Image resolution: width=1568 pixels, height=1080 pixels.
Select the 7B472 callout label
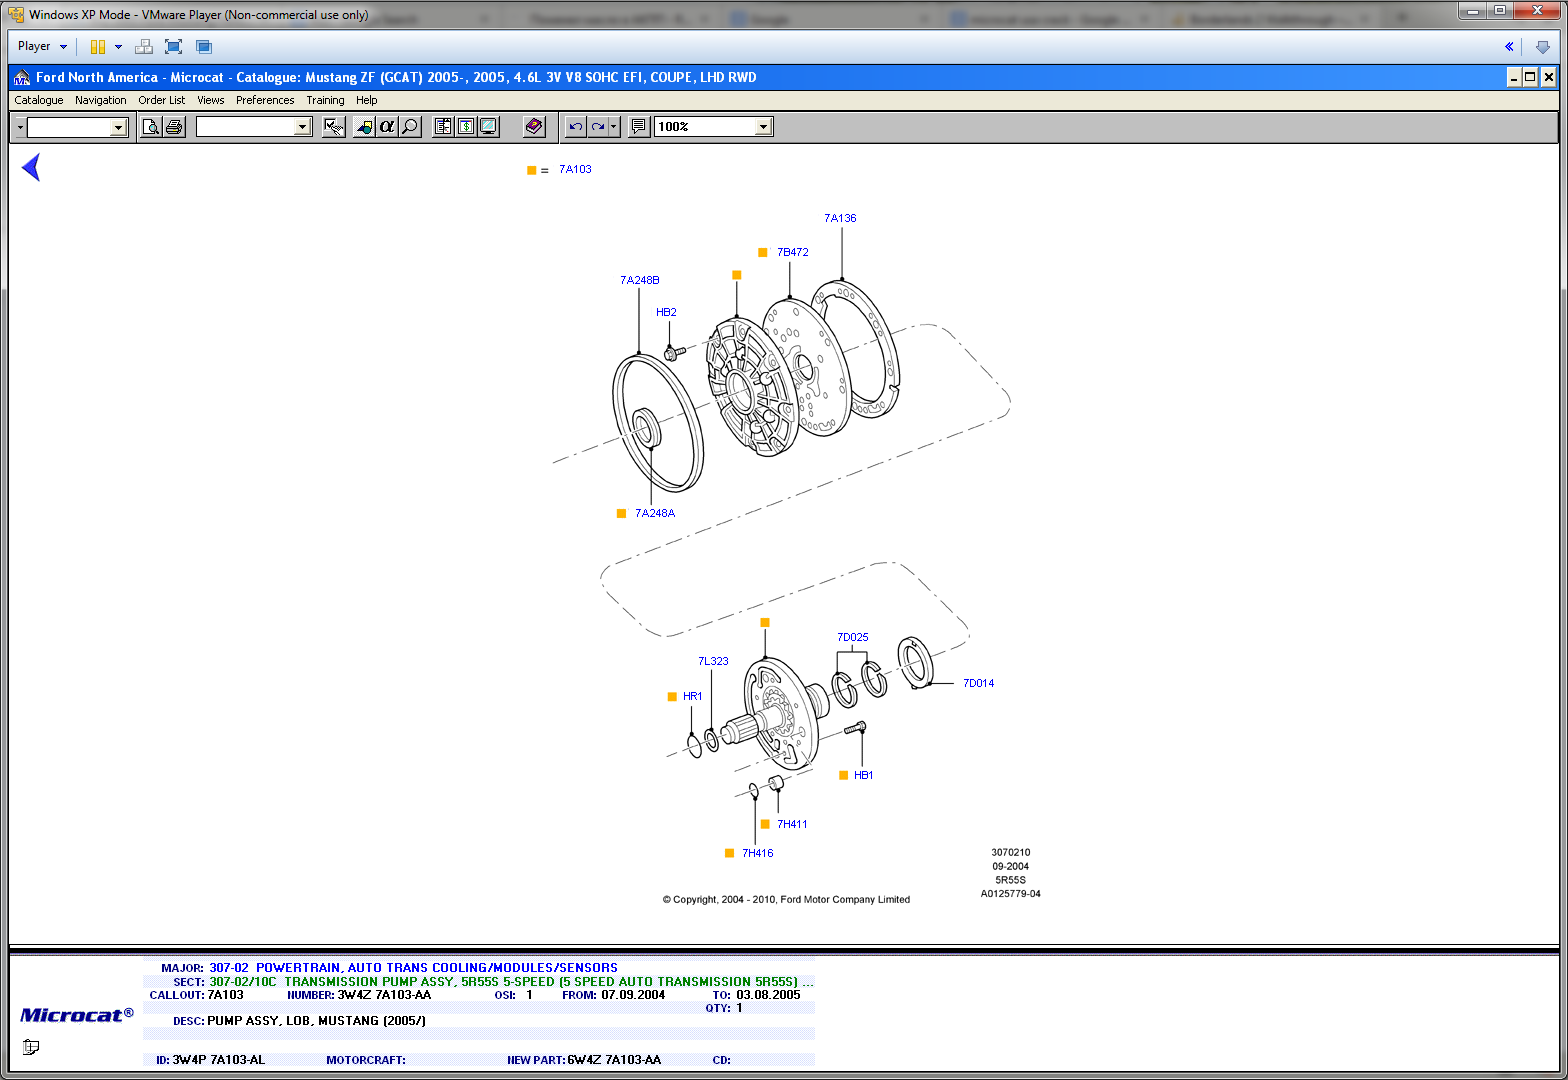[793, 252]
